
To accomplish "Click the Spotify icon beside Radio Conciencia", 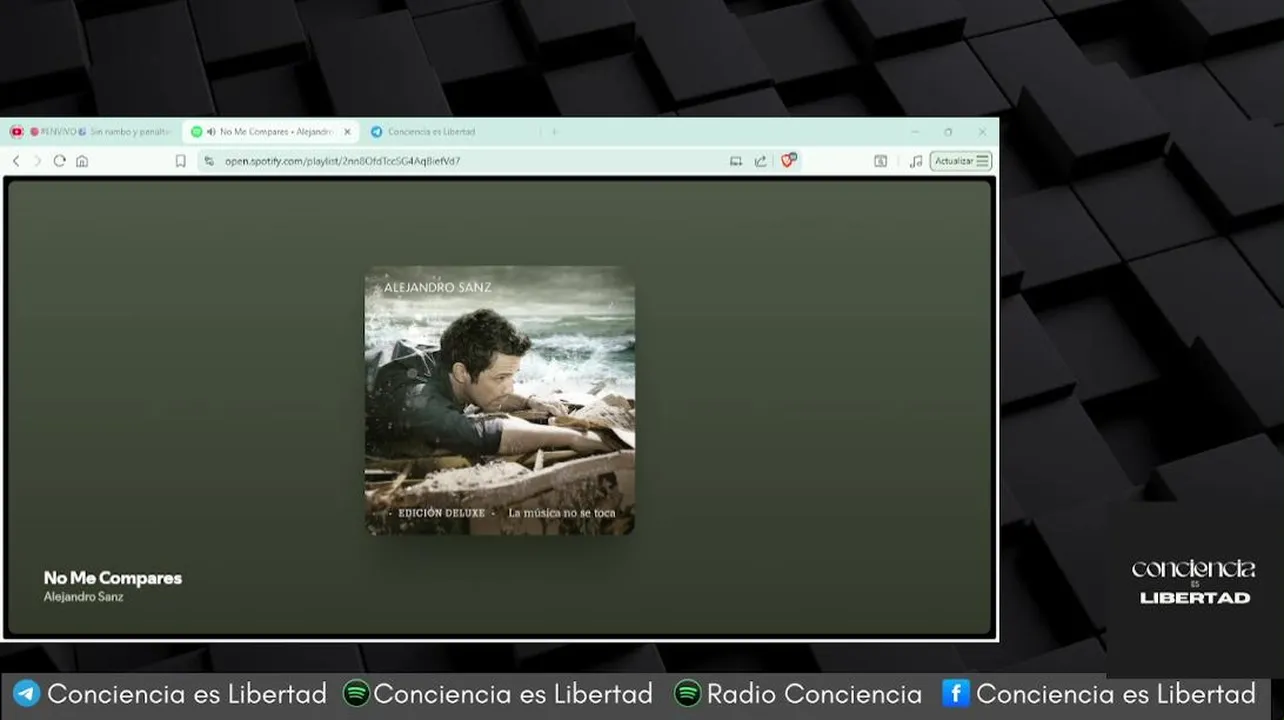I will tap(687, 694).
